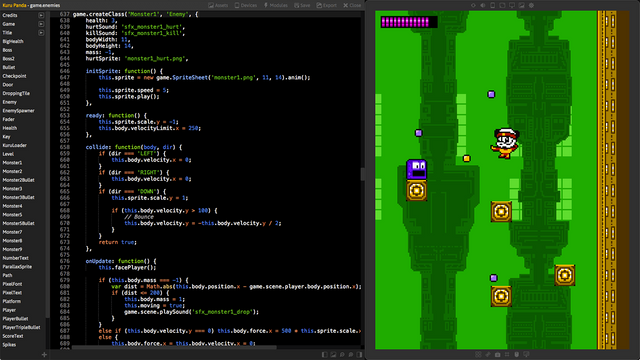Click the mouse icon below game preview

pos(517,354)
